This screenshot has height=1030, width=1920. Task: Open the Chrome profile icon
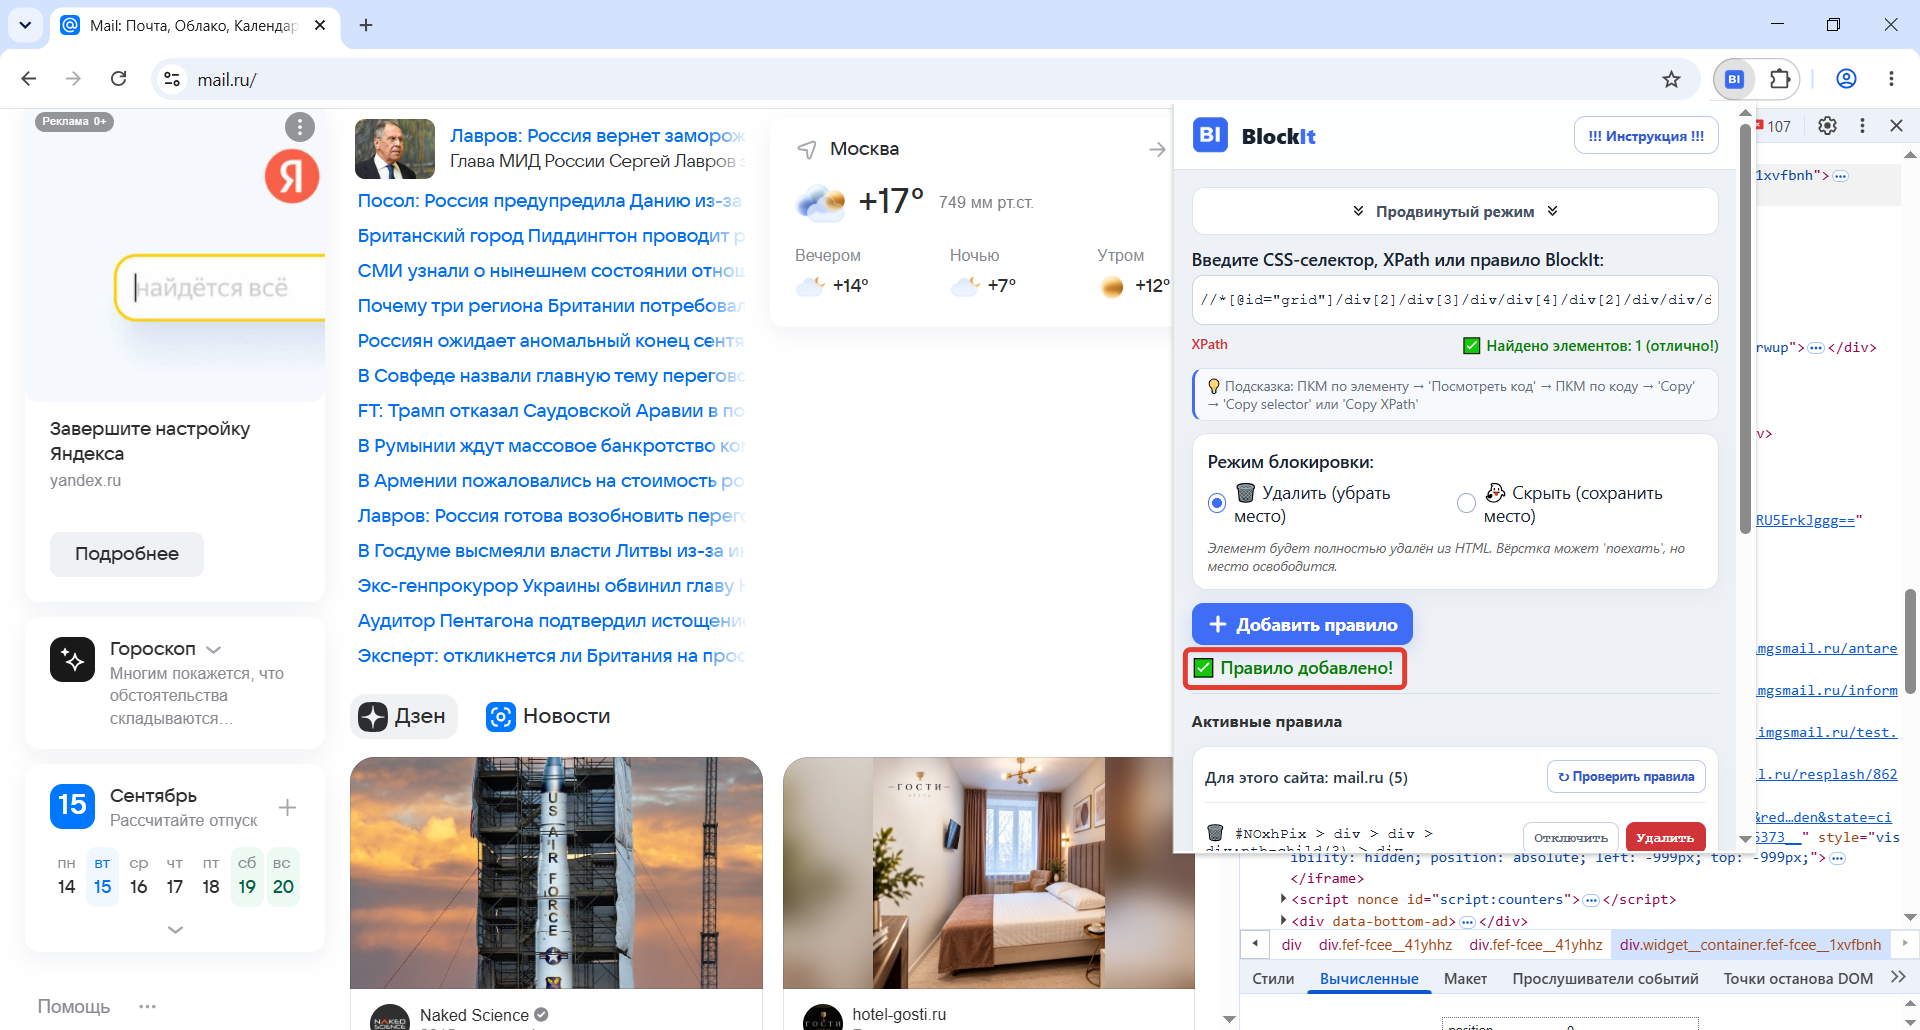pos(1846,79)
